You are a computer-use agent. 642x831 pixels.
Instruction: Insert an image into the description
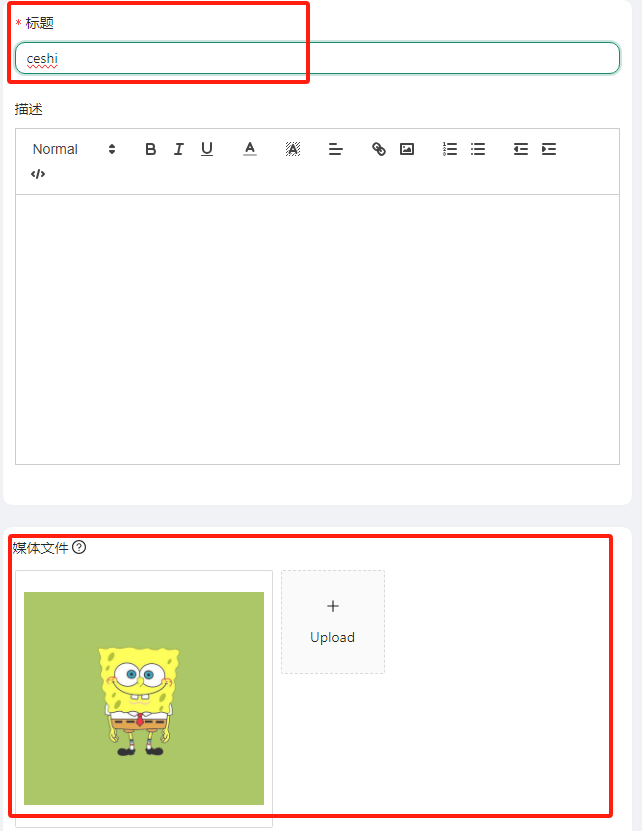point(407,149)
